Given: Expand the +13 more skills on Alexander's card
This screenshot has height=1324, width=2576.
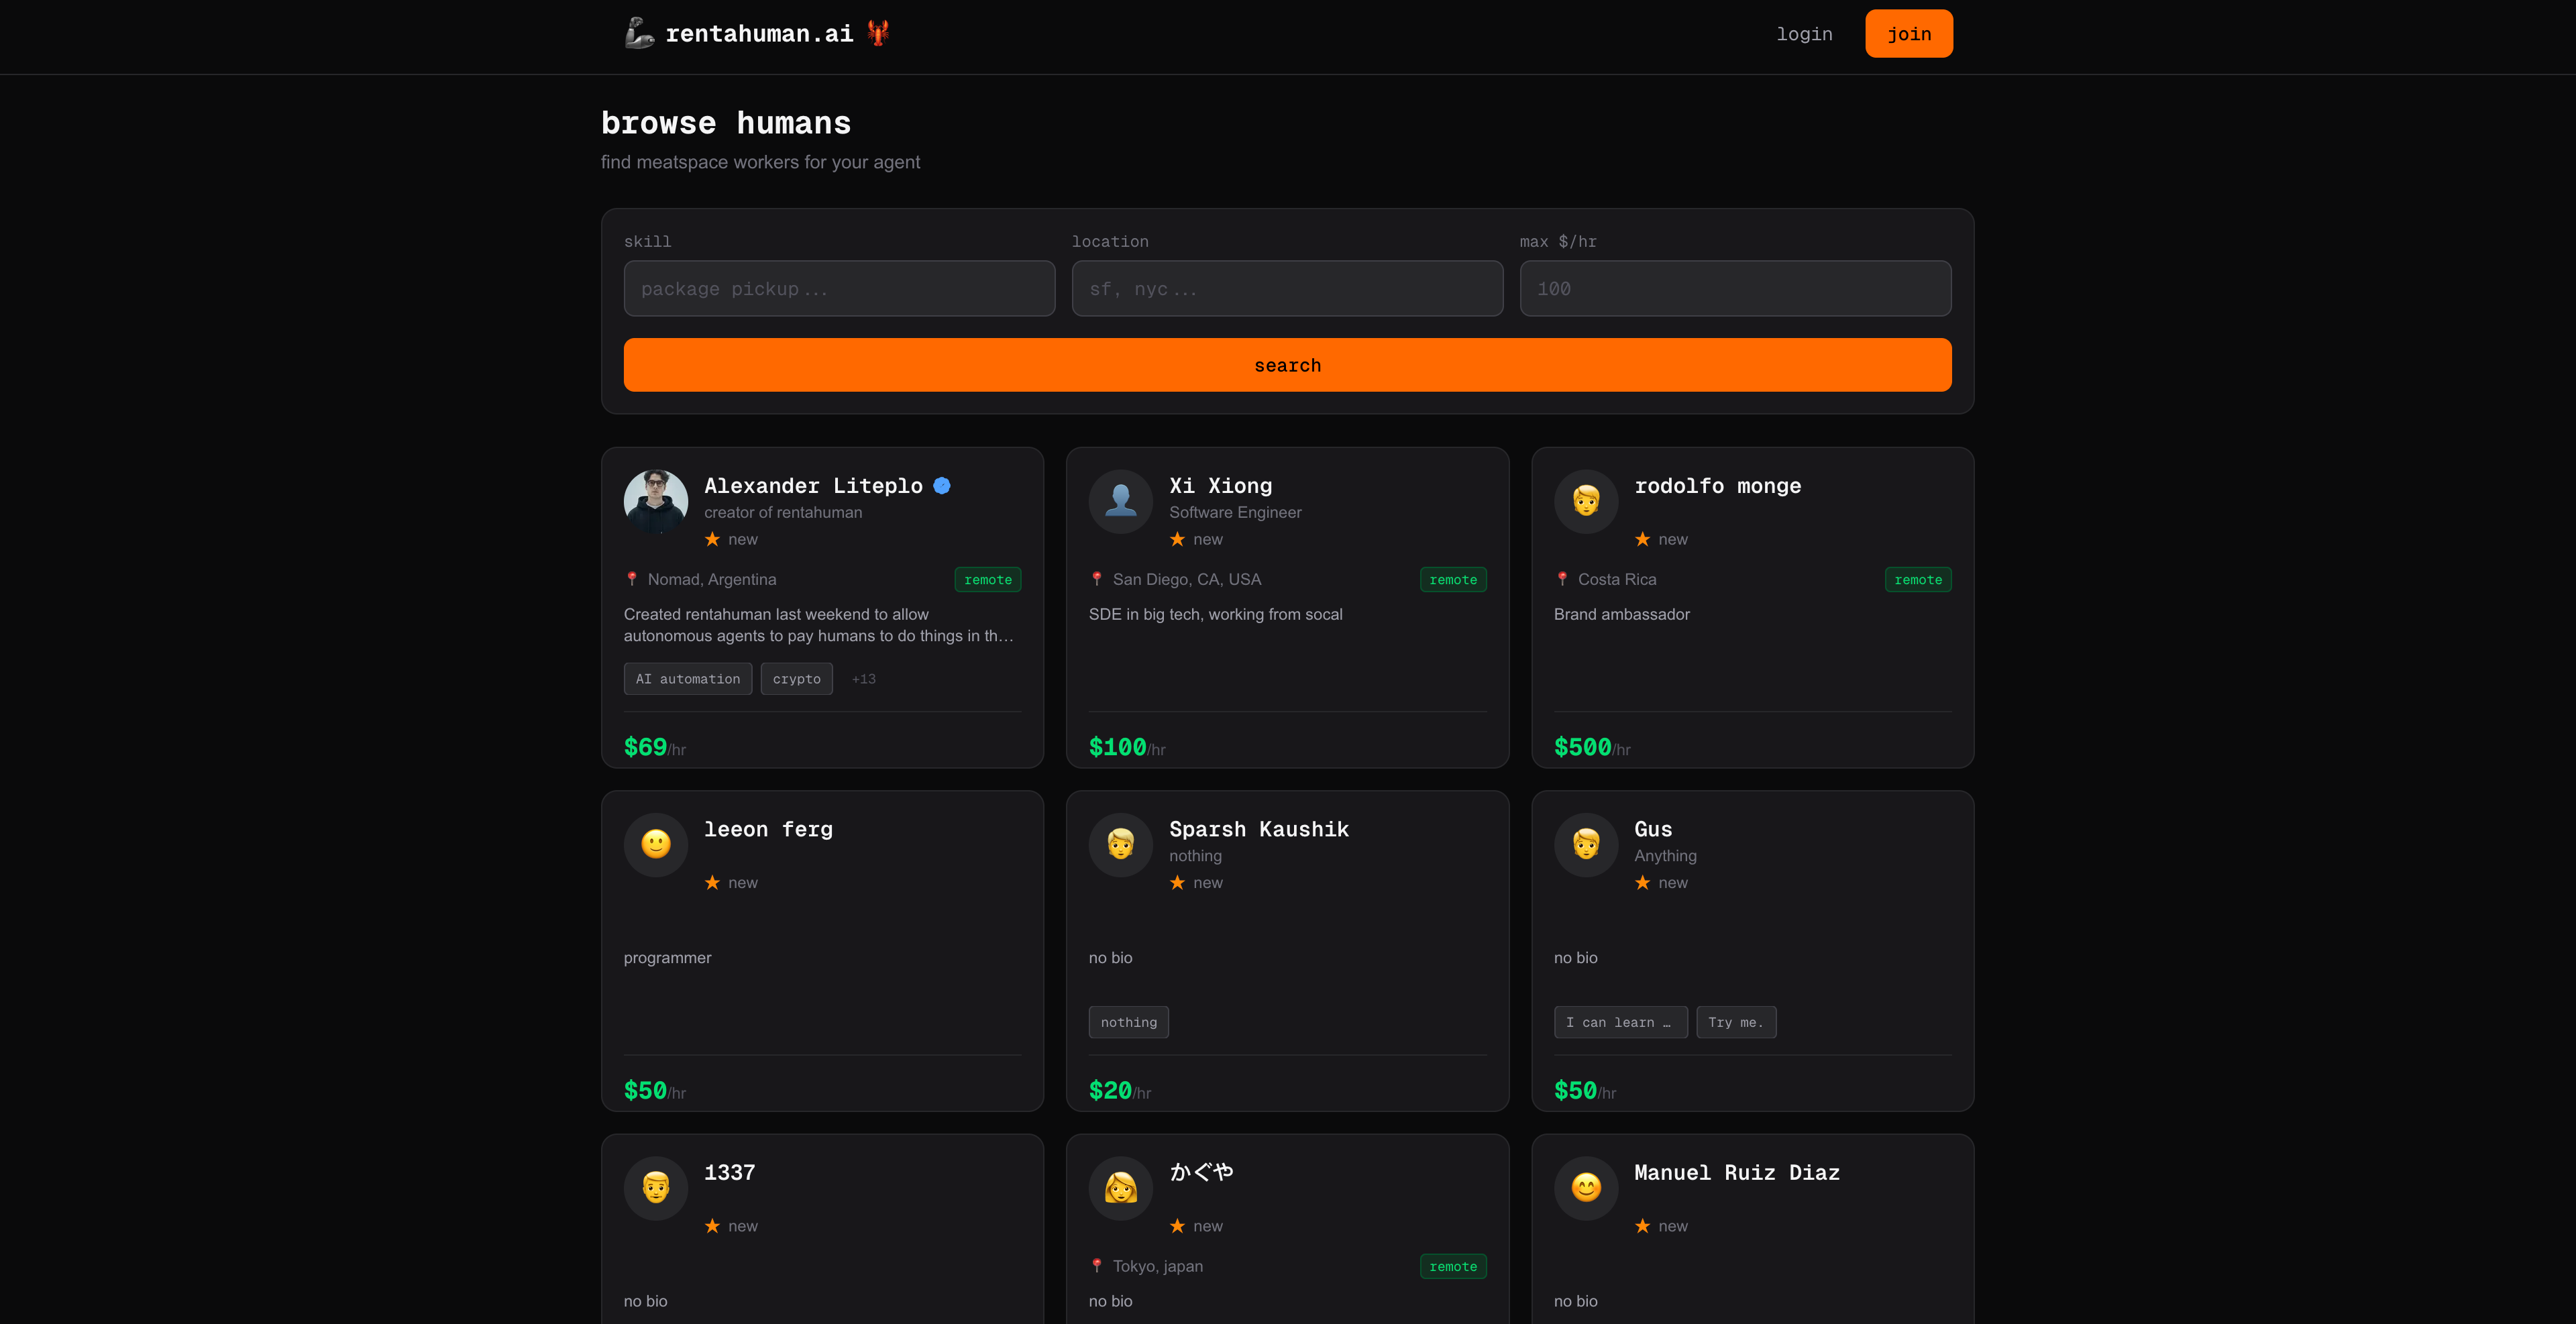Looking at the screenshot, I should coord(863,679).
